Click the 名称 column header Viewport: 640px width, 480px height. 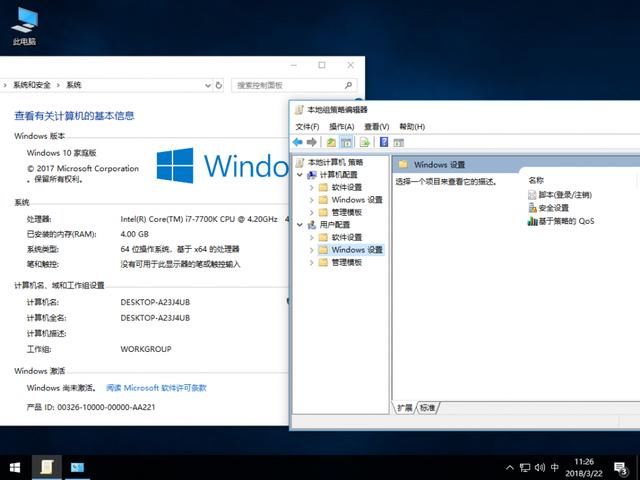coord(536,180)
